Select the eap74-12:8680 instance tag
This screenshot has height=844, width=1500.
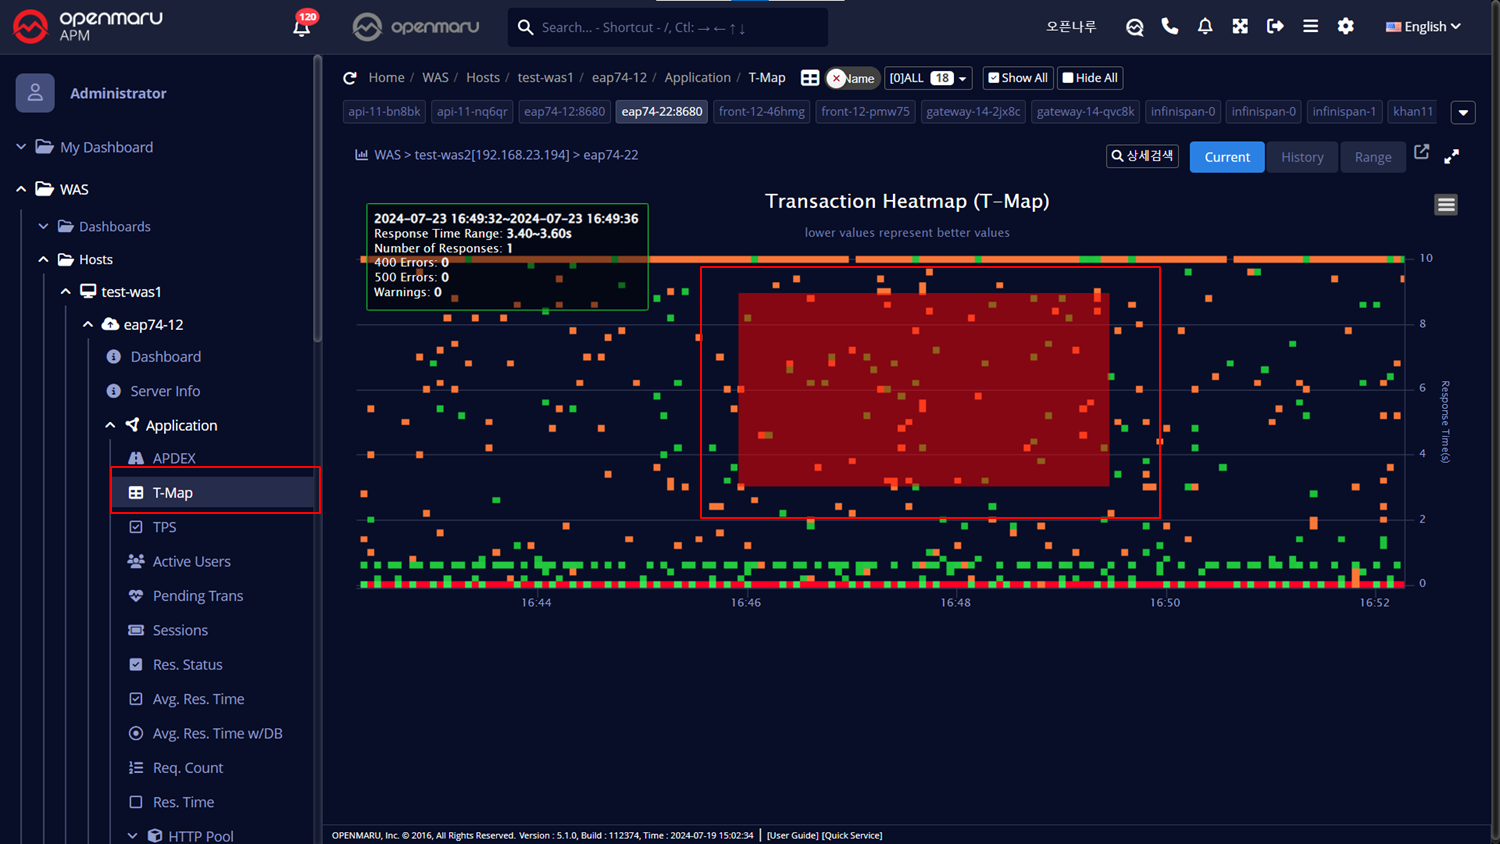[564, 112]
